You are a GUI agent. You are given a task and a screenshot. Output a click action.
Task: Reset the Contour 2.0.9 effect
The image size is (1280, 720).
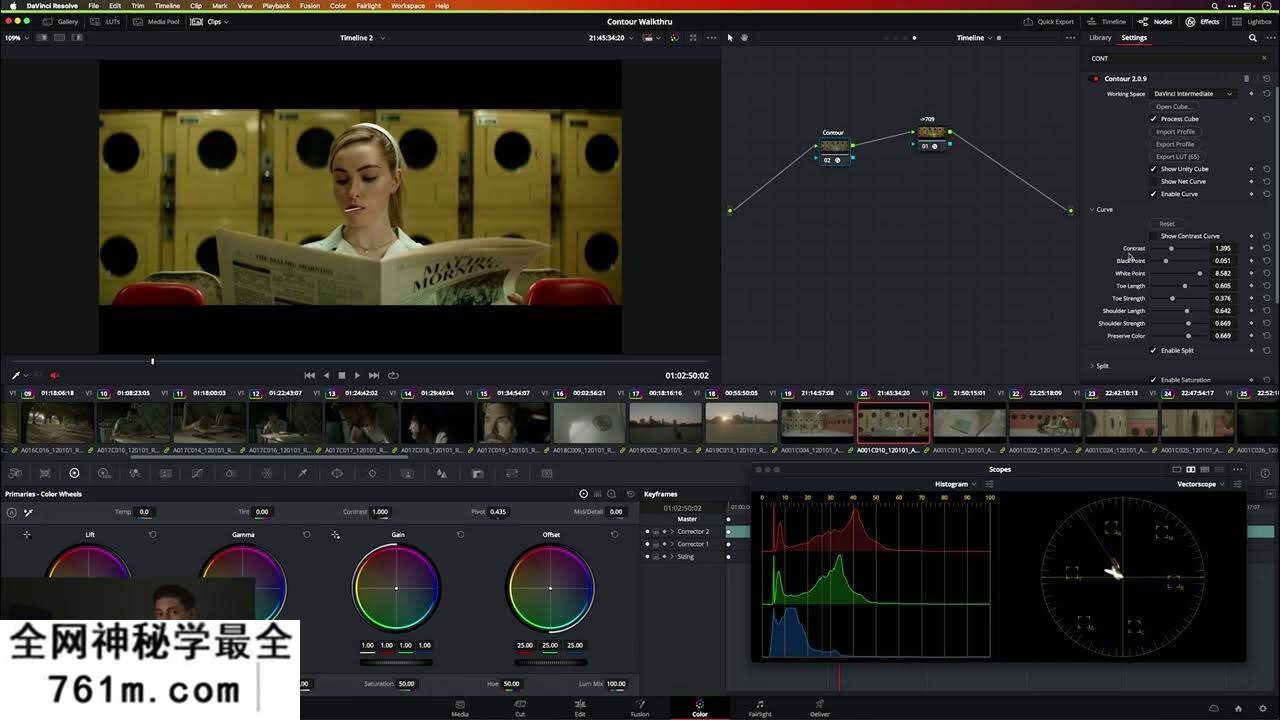point(1266,78)
